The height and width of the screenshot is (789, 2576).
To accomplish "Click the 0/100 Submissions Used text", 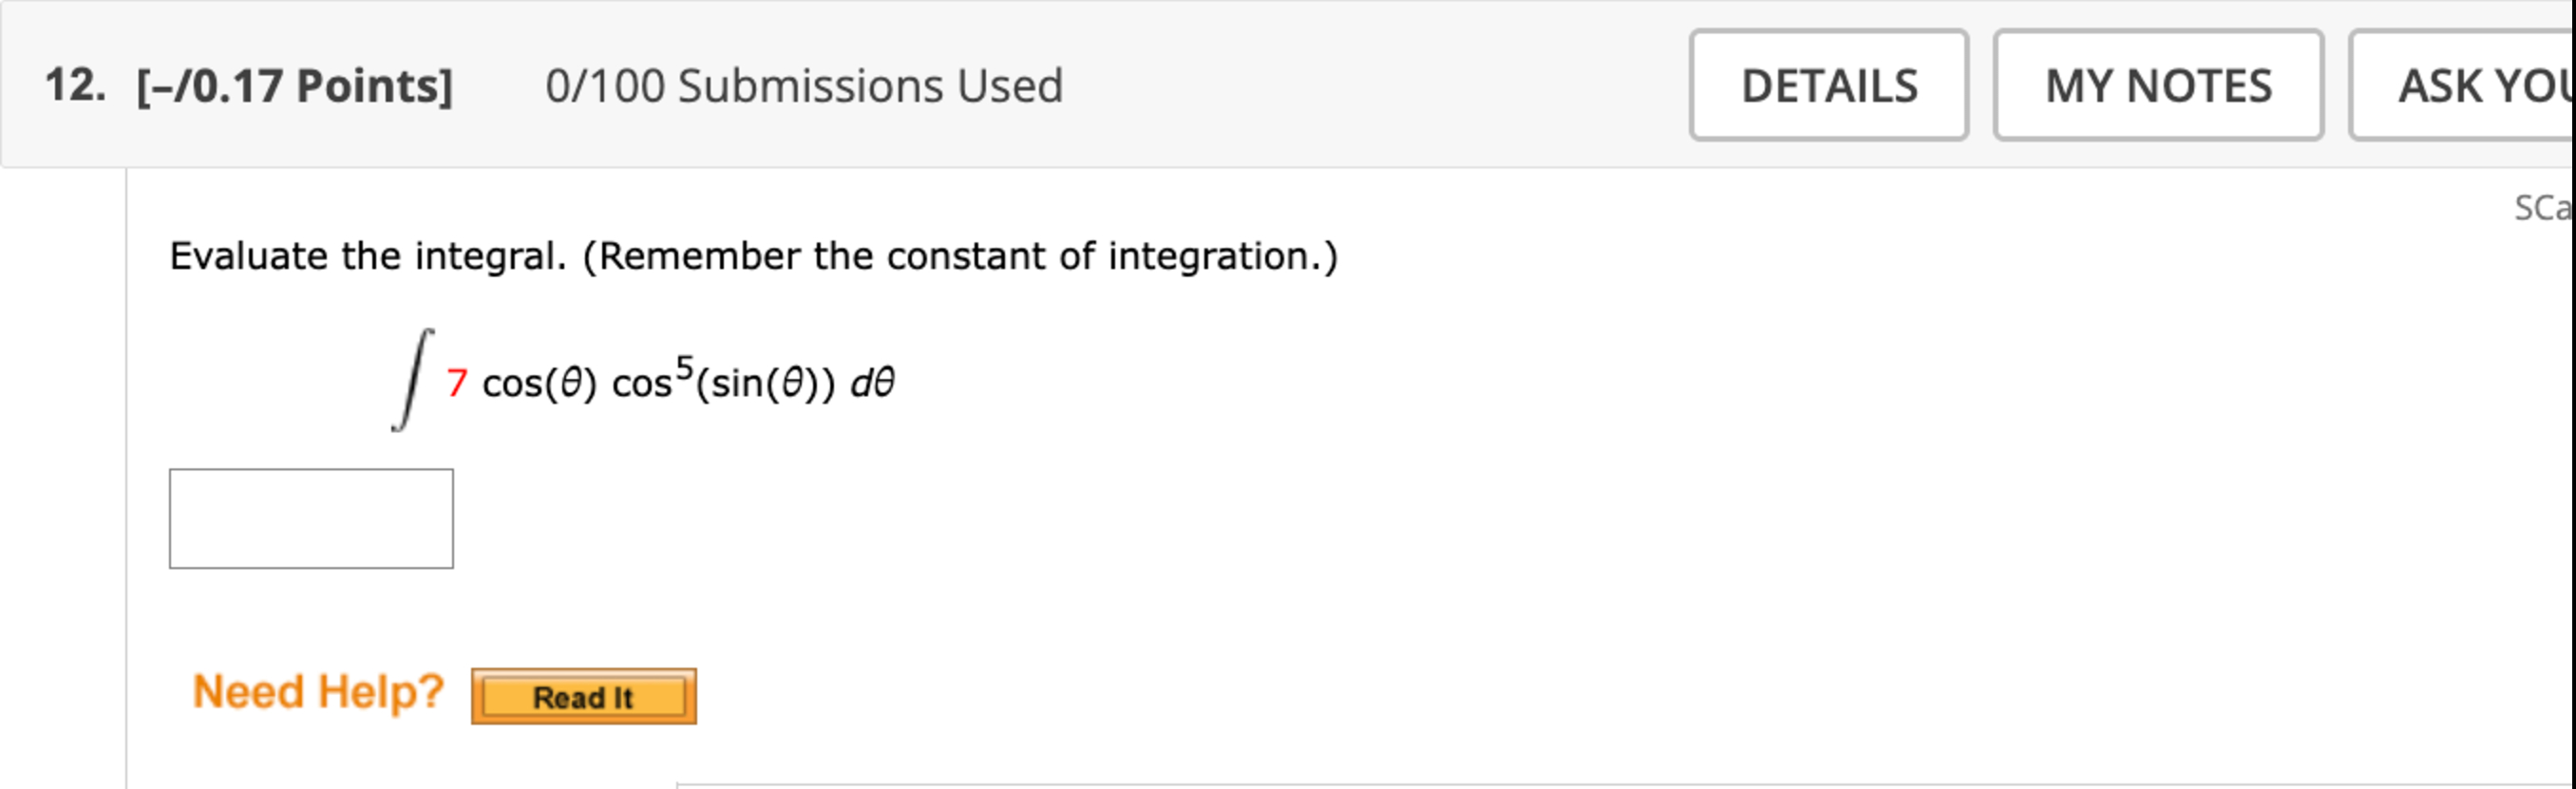I will click(803, 86).
